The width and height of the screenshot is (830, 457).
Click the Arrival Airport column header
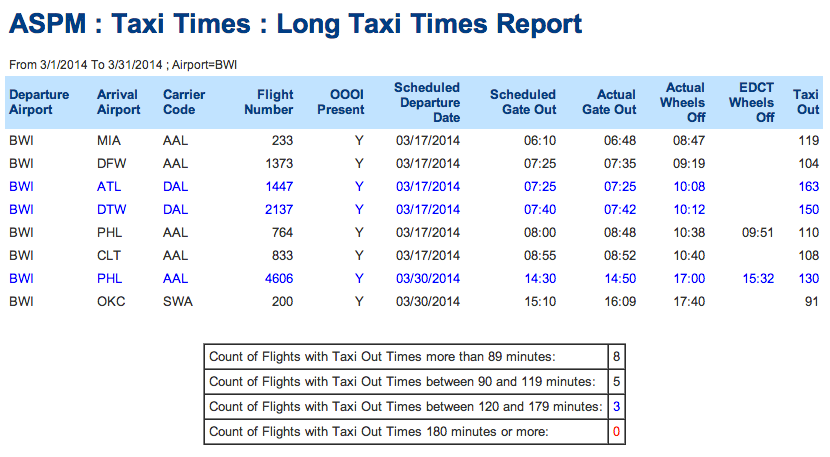coord(118,102)
